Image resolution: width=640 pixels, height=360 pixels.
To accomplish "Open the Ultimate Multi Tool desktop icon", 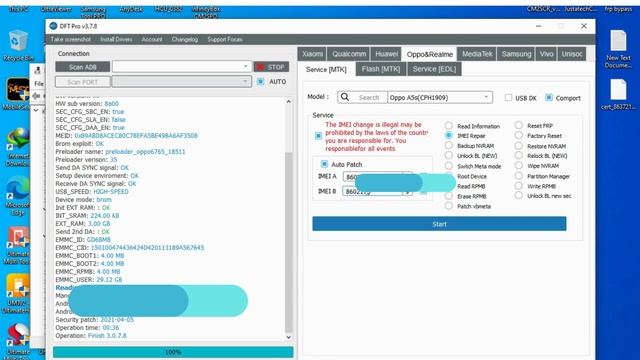I will click(x=18, y=245).
